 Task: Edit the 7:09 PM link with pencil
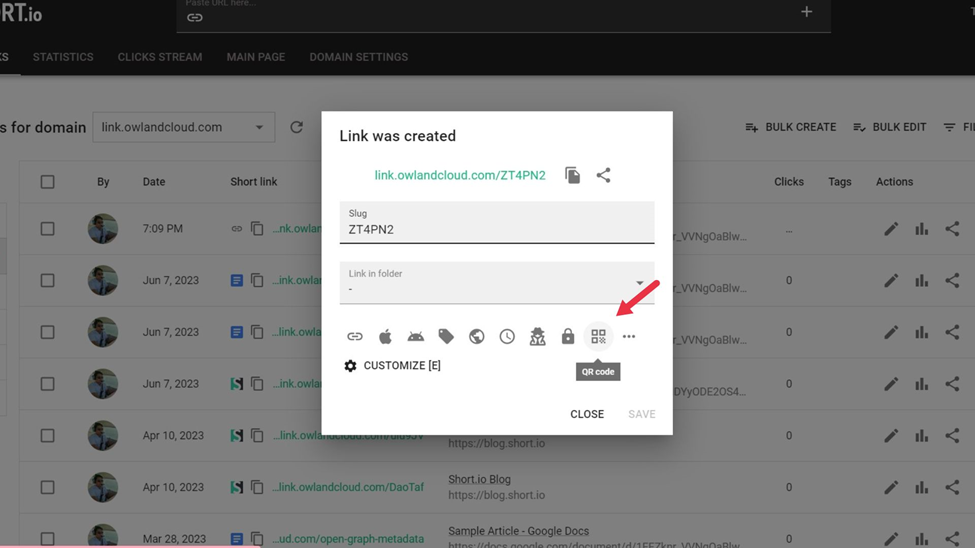(x=891, y=229)
